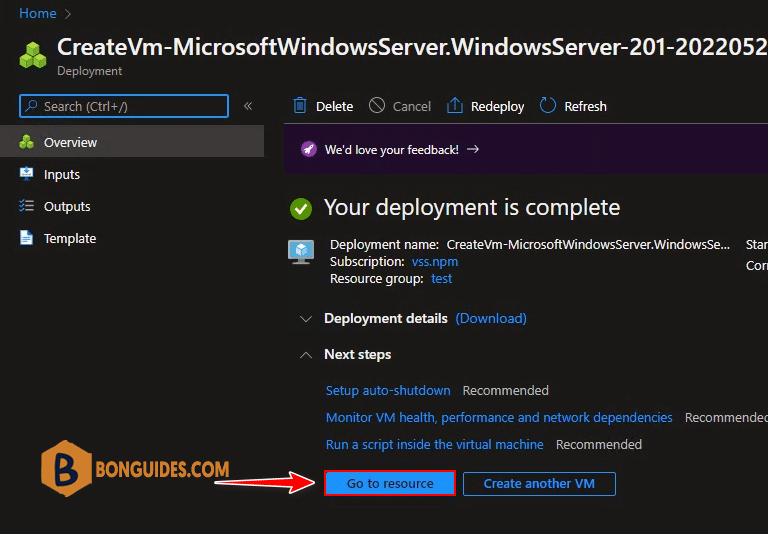Viewport: 768px width, 534px height.
Task: Expand Deployment details section chevron
Action: (306, 319)
